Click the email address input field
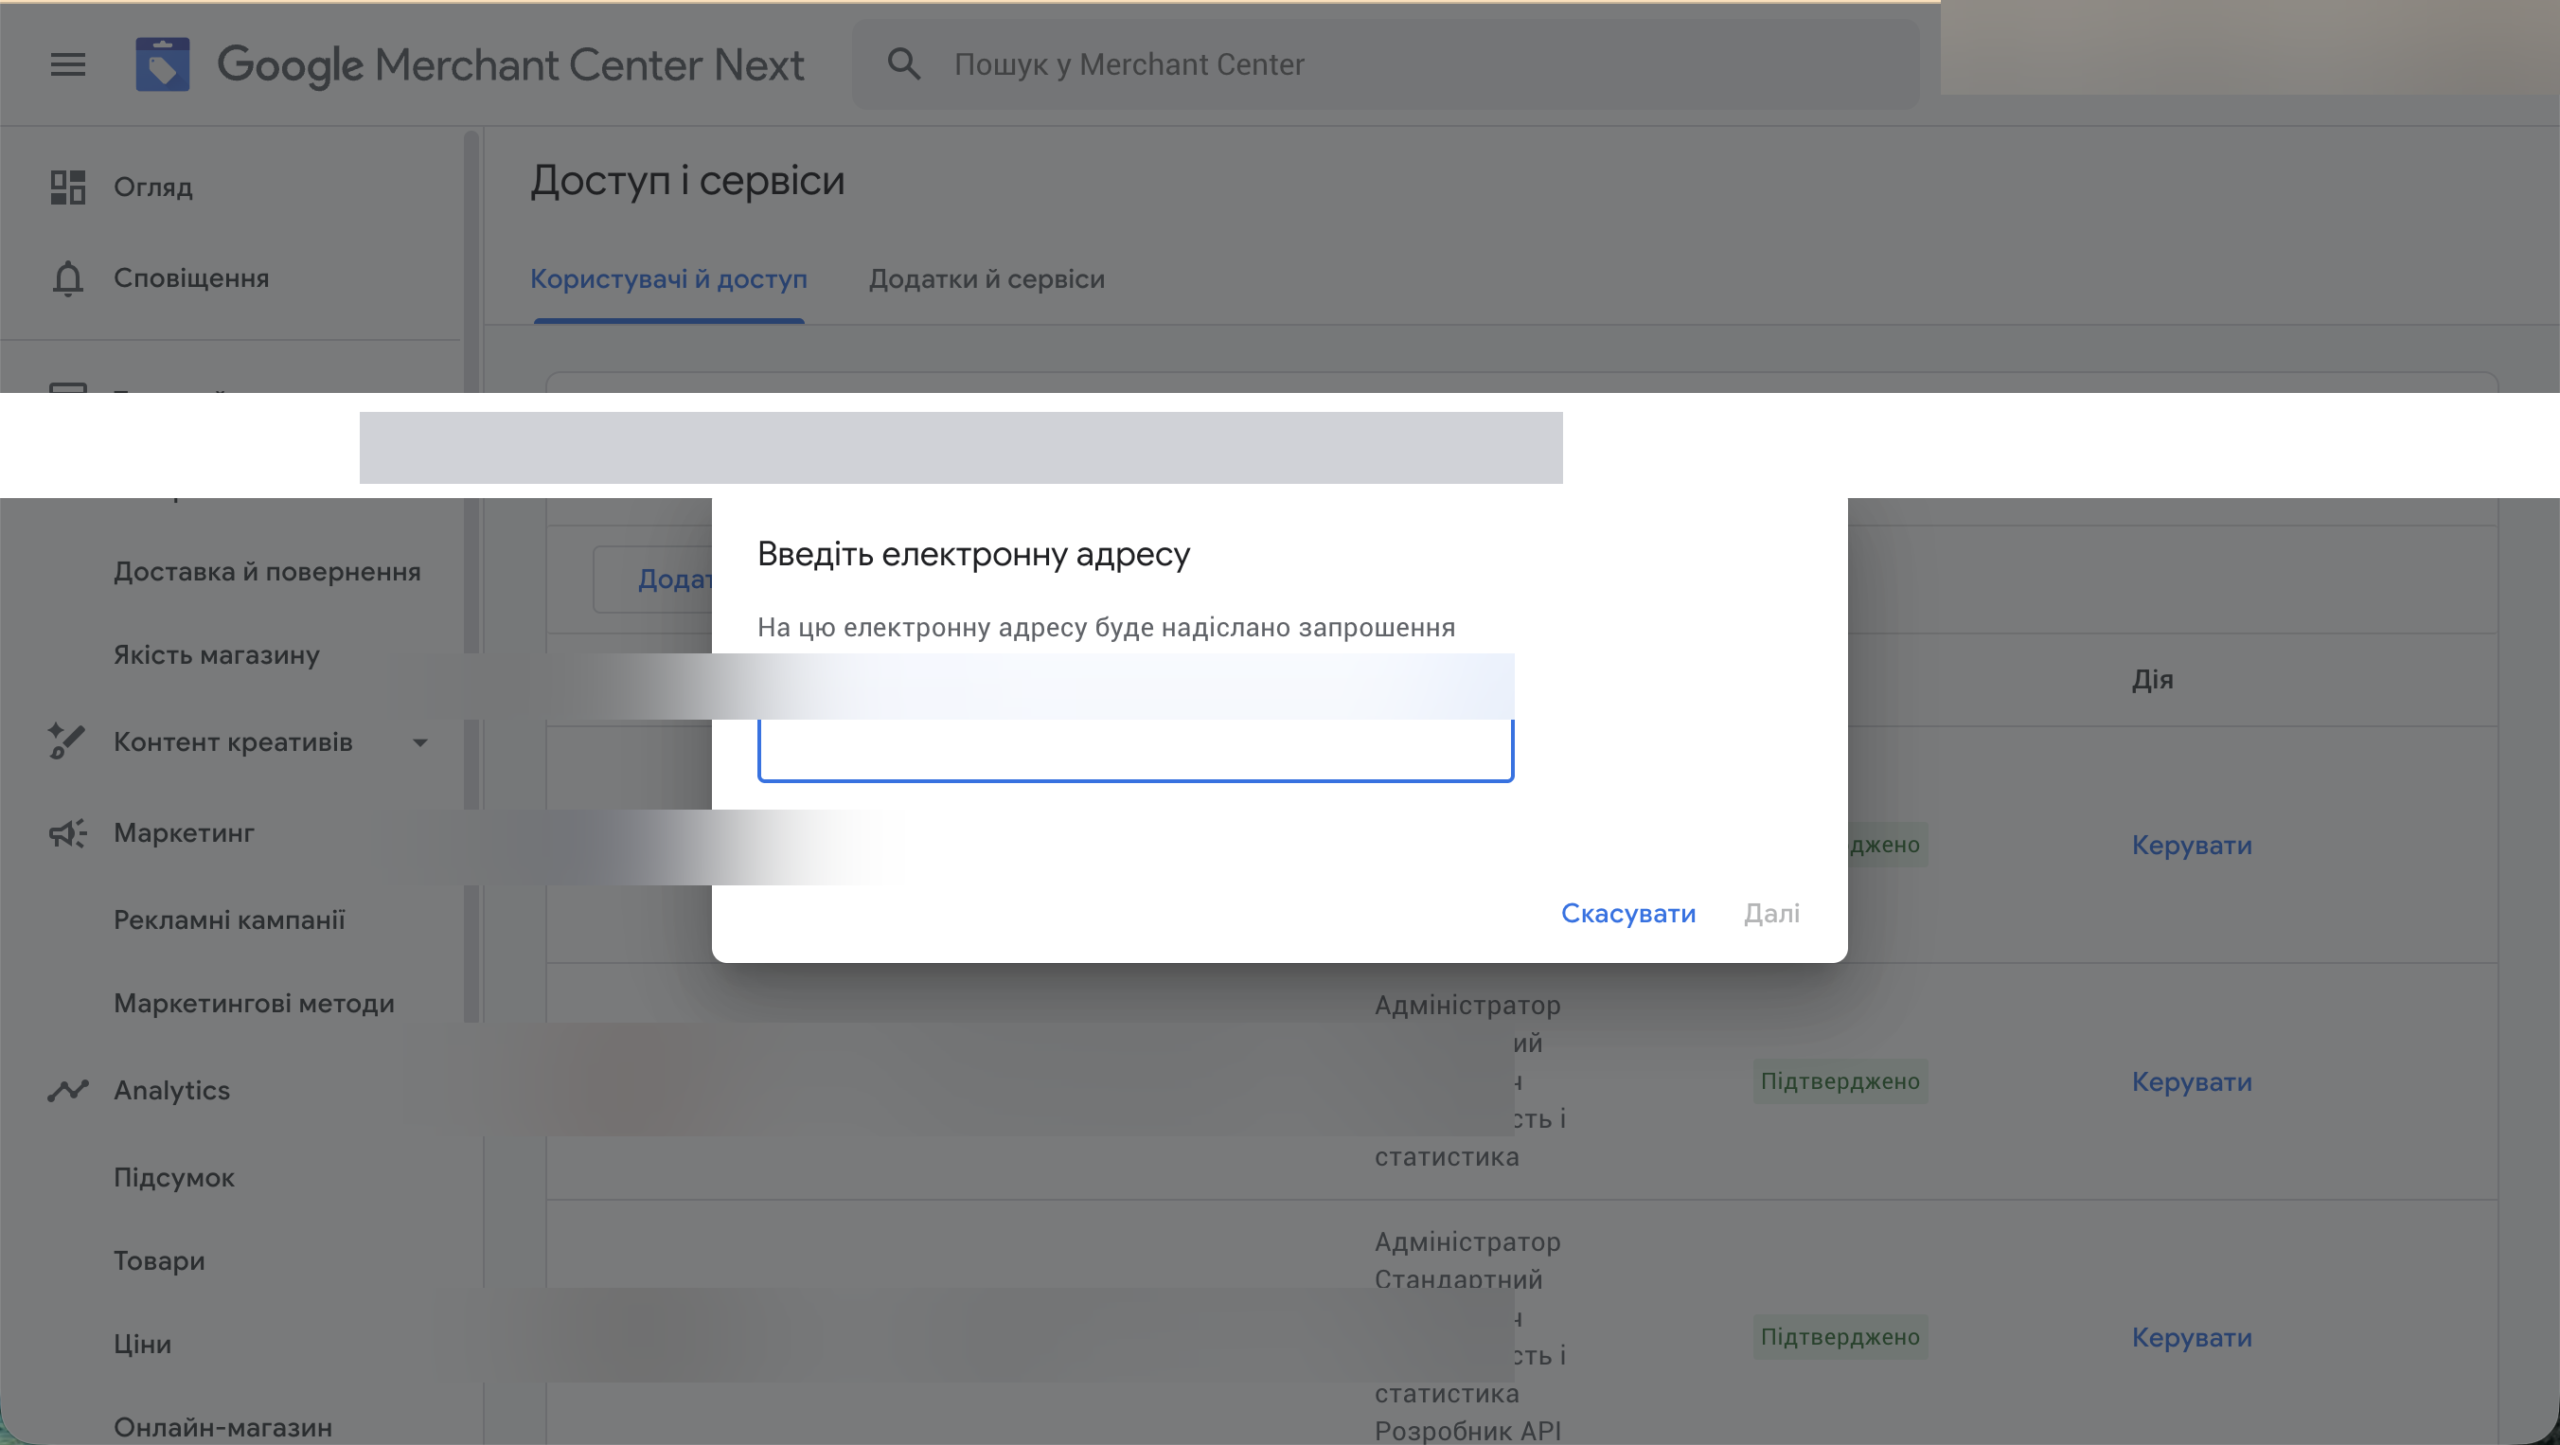The width and height of the screenshot is (2560, 1445). click(x=1136, y=749)
